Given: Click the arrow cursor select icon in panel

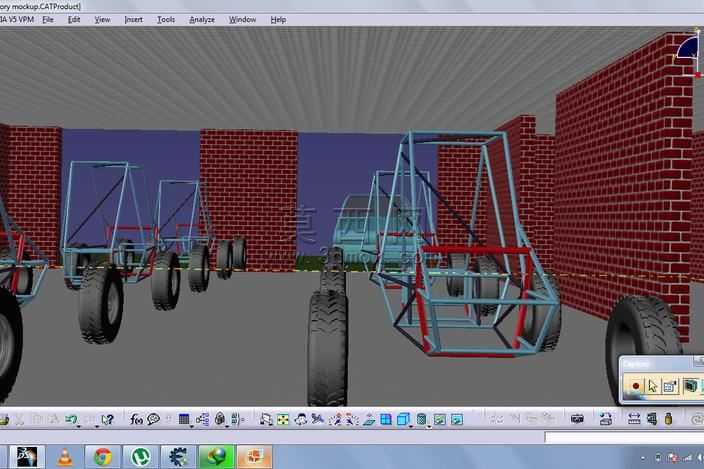Looking at the screenshot, I should tap(653, 386).
